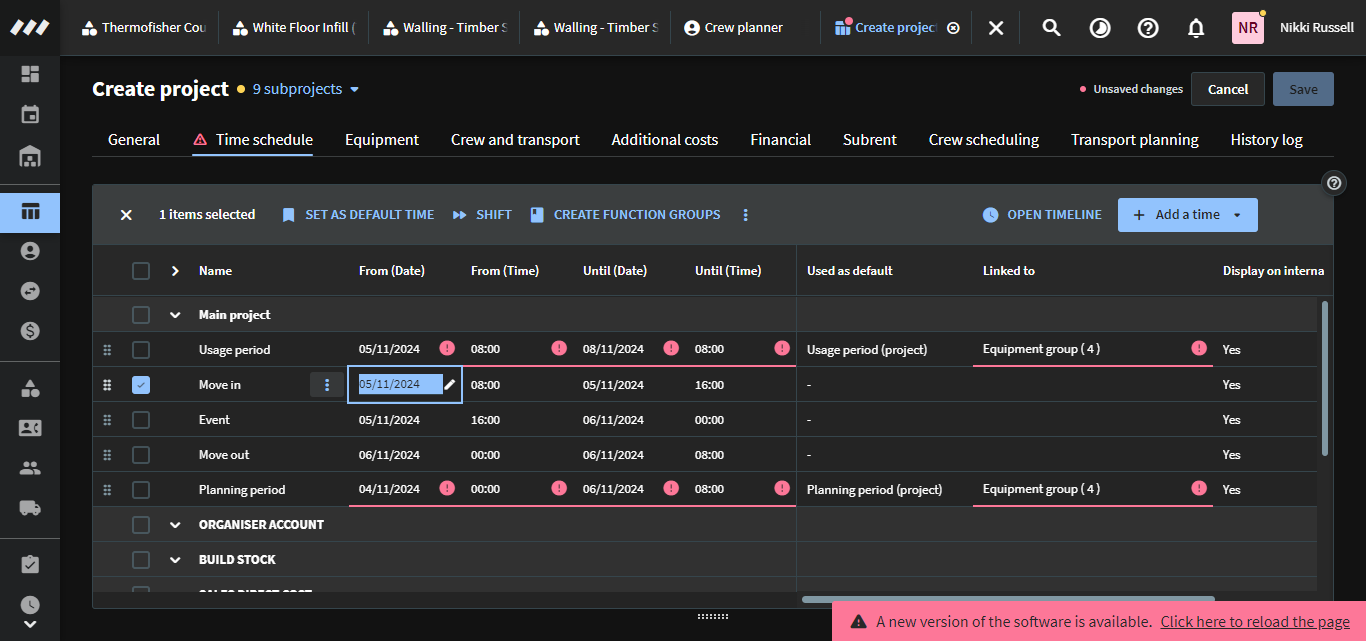Collapse the ORGANISER ACCOUNT group
The width and height of the screenshot is (1366, 641).
point(175,525)
